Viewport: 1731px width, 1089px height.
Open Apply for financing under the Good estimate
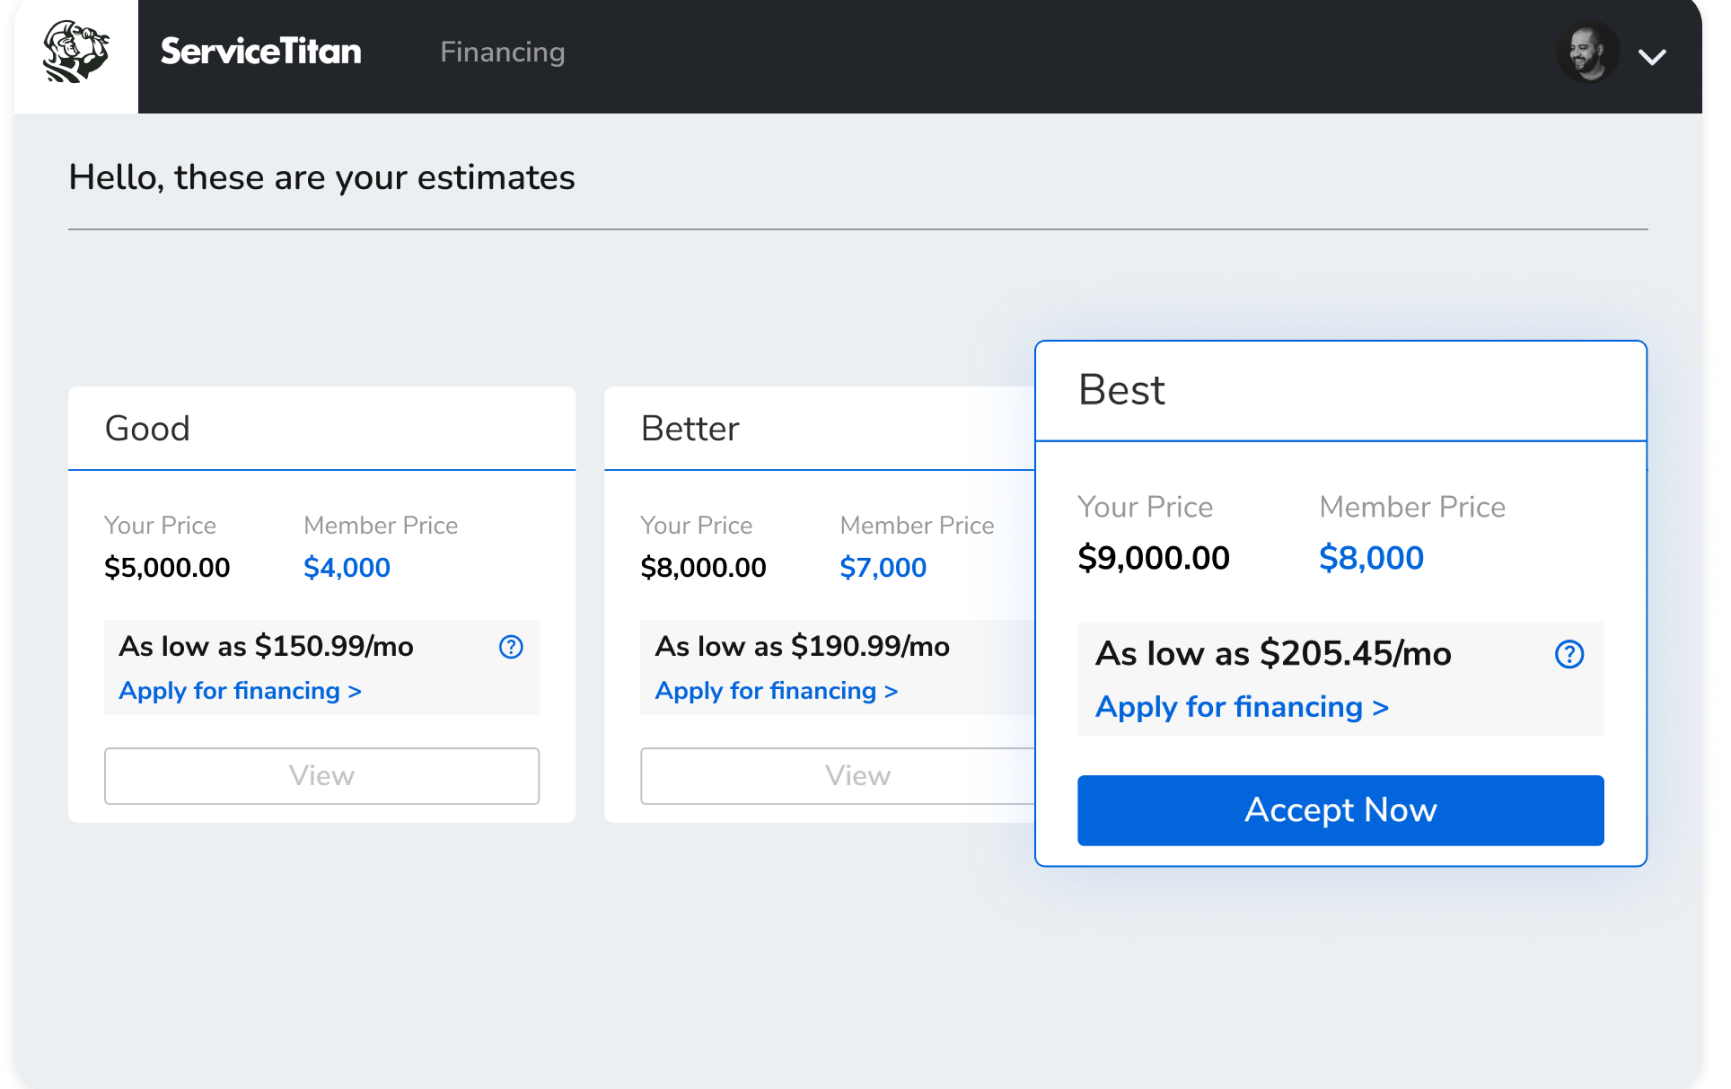pyautogui.click(x=240, y=690)
